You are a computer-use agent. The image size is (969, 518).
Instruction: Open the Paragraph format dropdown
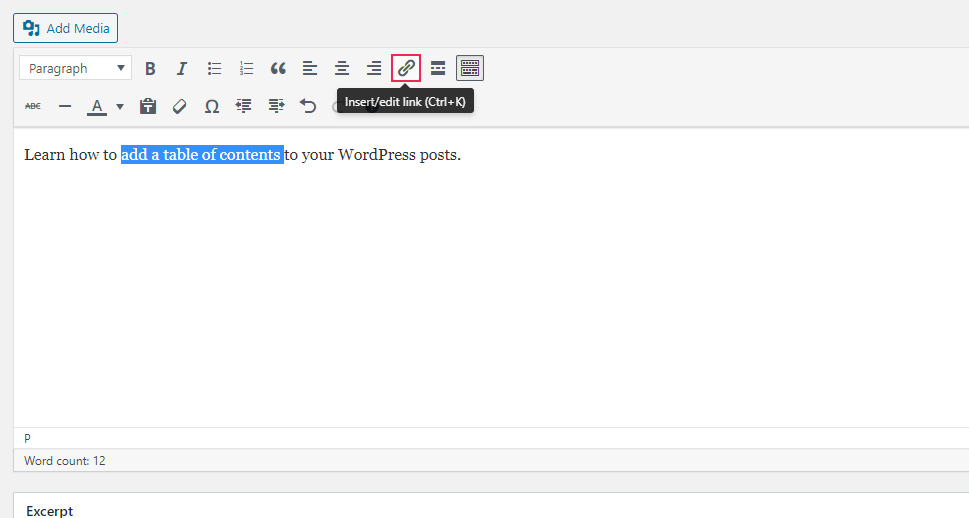[x=75, y=68]
